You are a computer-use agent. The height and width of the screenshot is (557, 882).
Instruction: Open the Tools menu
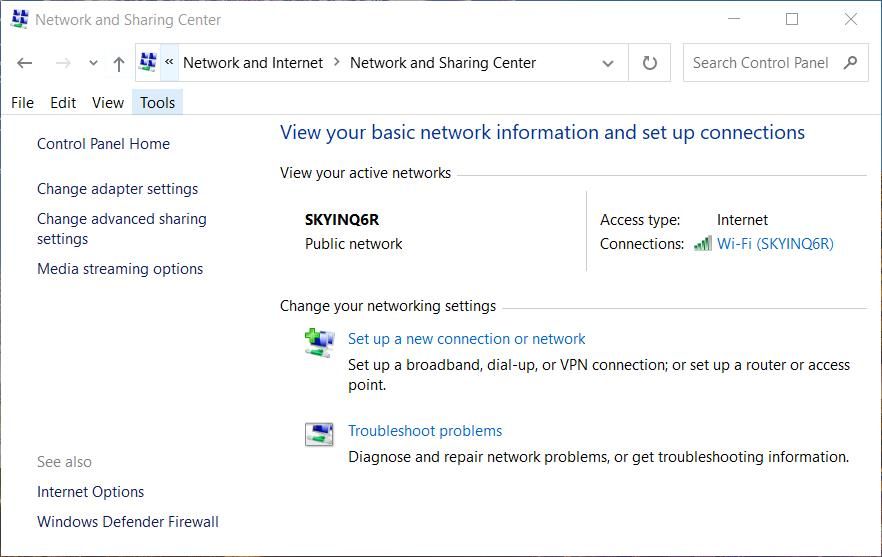[158, 102]
